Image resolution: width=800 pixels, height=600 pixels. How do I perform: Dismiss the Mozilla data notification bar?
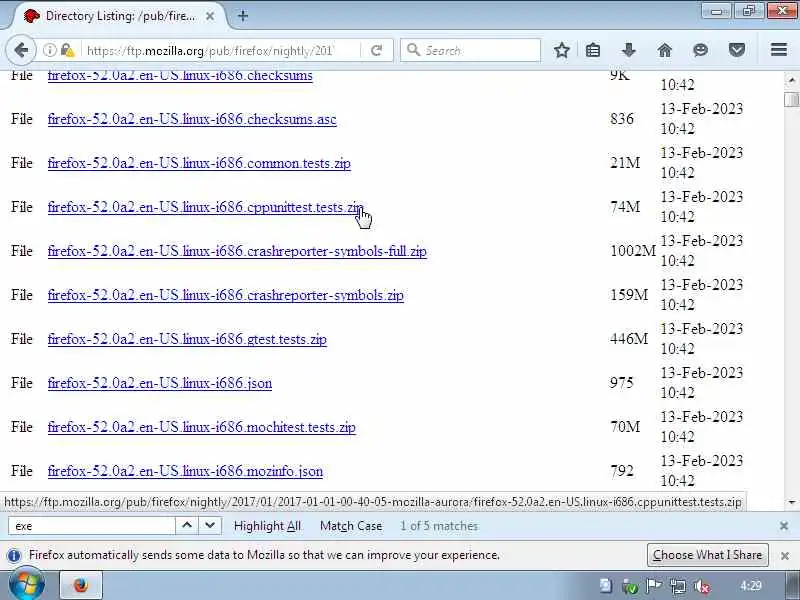pyautogui.click(x=785, y=556)
